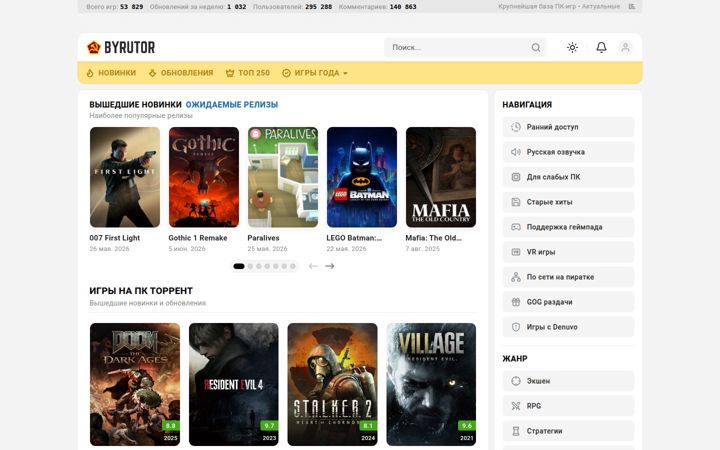Open the 007 First Light cover
The image size is (720, 450).
point(125,177)
